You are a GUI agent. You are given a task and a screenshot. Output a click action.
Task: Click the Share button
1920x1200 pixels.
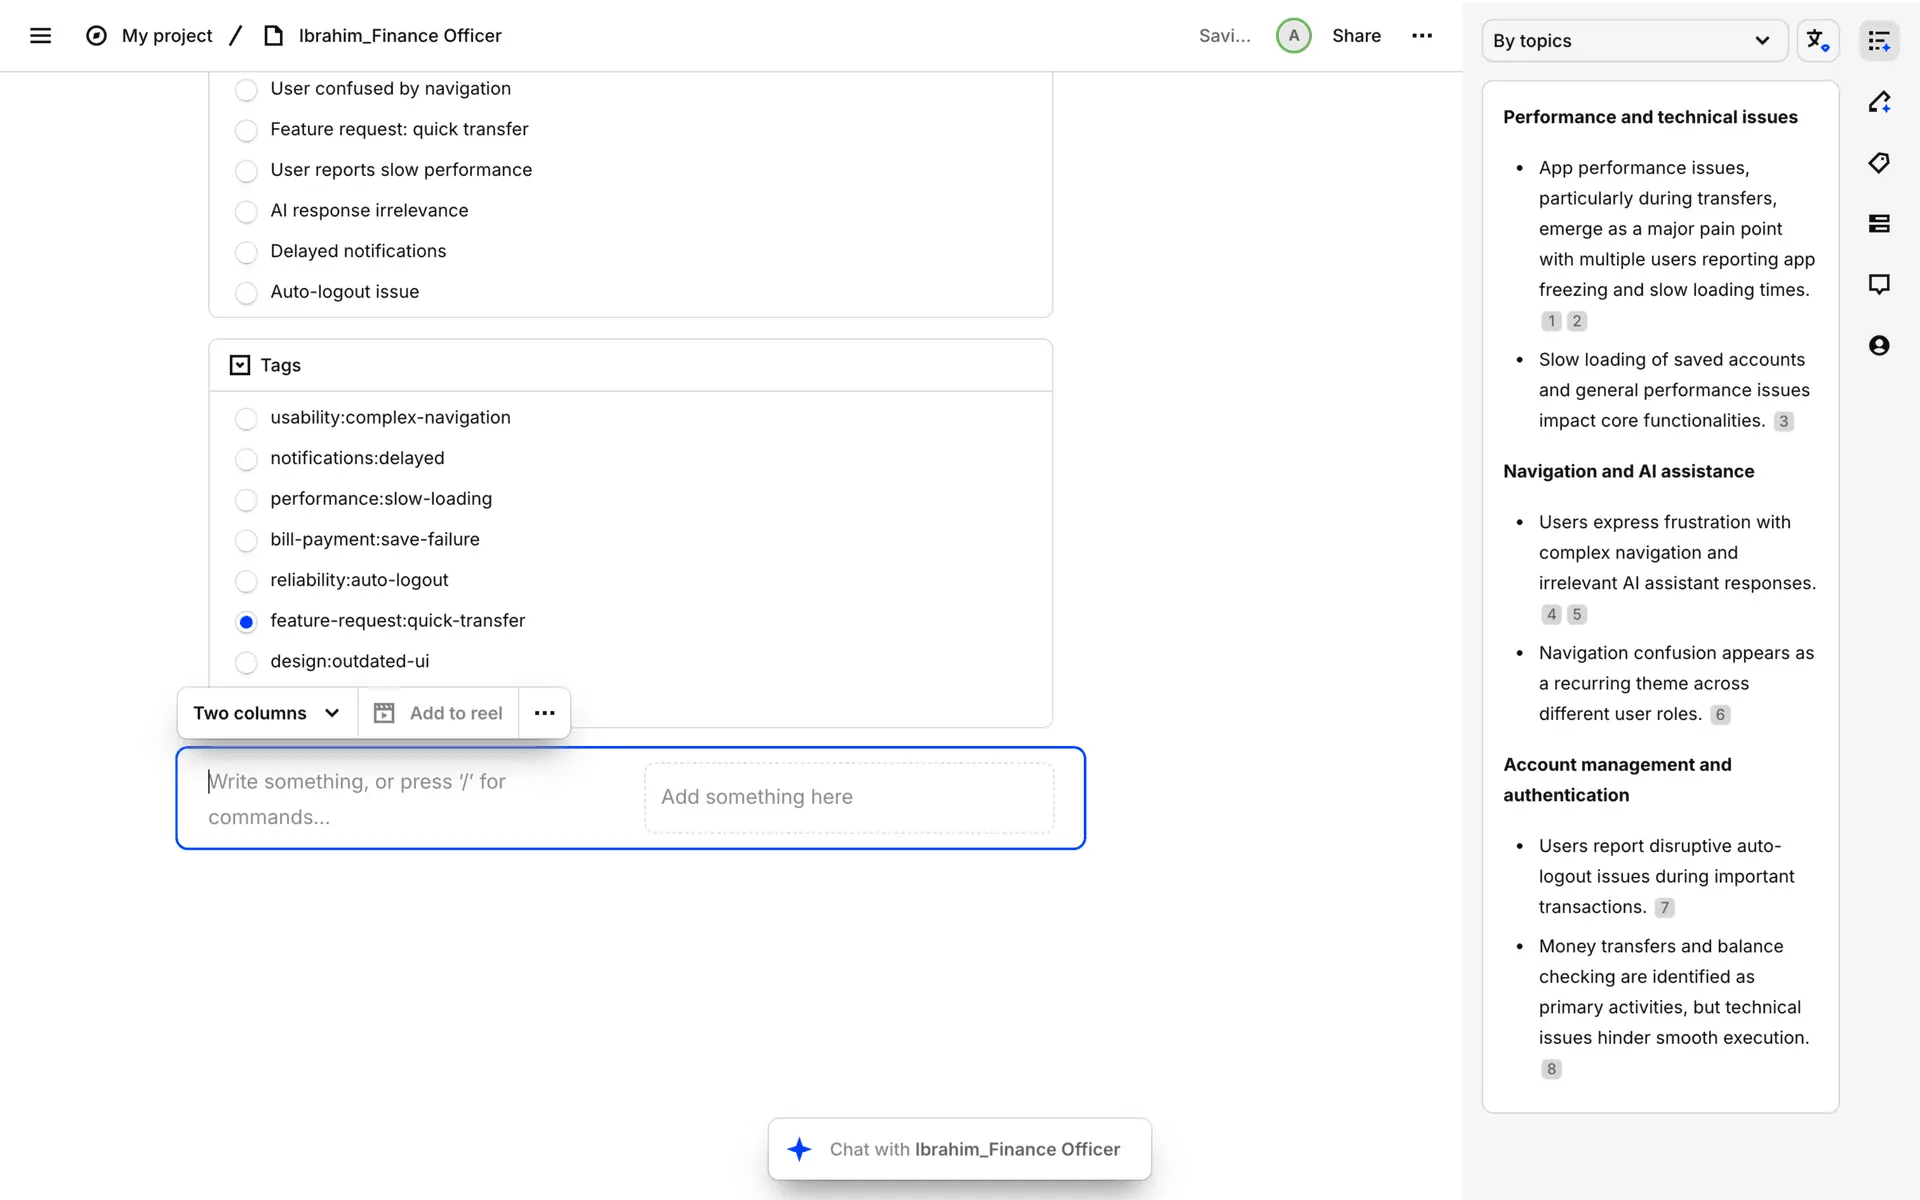pos(1356,36)
